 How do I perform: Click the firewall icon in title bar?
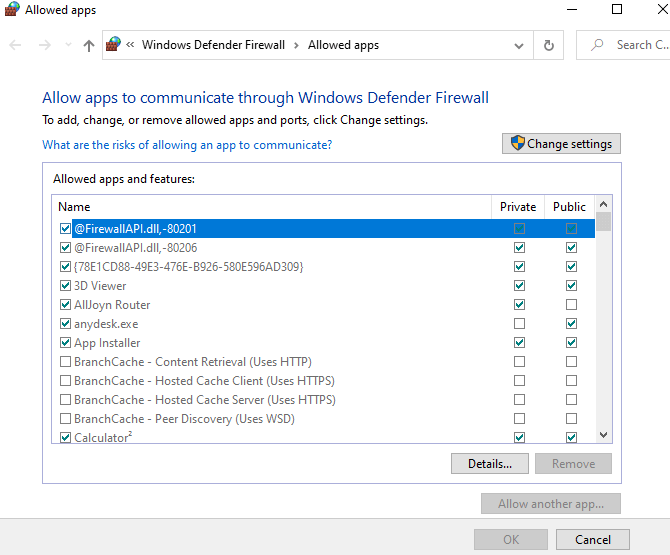pyautogui.click(x=12, y=10)
